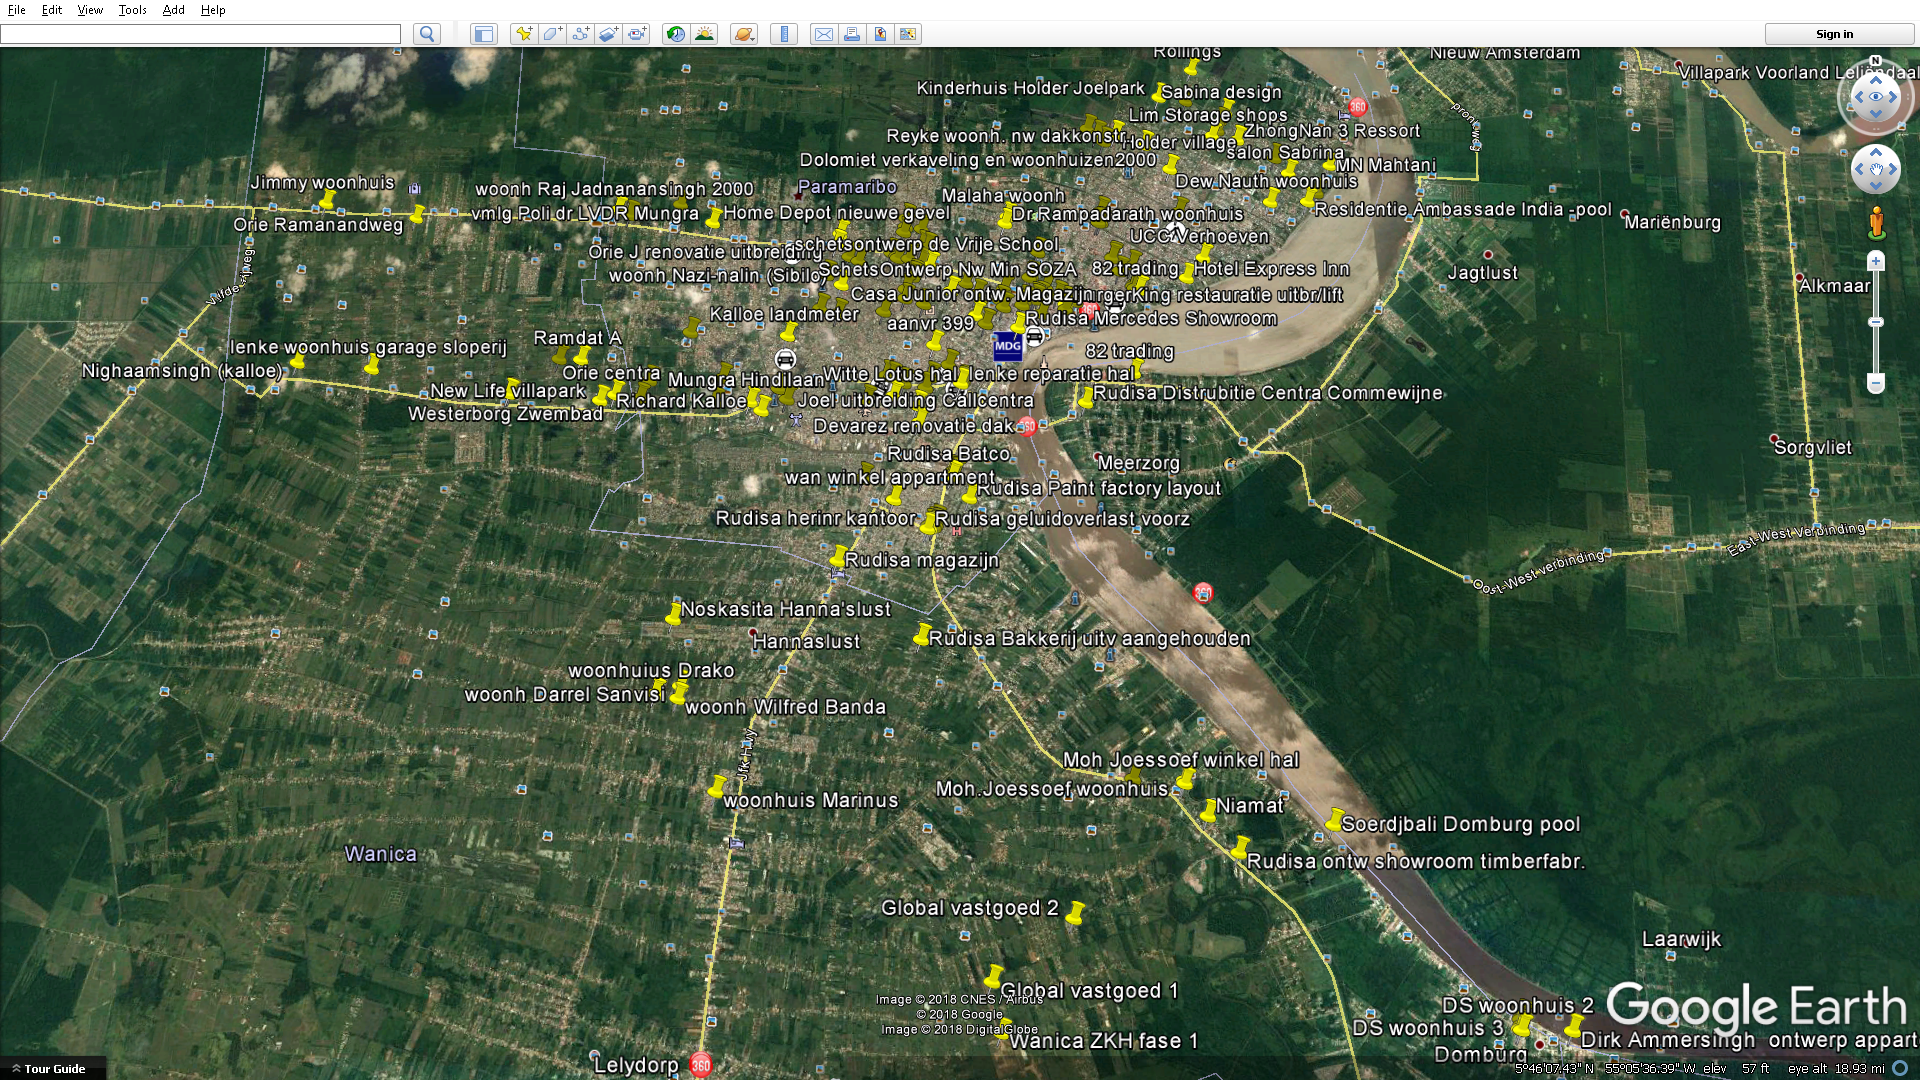This screenshot has height=1080, width=1920.
Task: Click the MDG map icon
Action: click(1008, 346)
